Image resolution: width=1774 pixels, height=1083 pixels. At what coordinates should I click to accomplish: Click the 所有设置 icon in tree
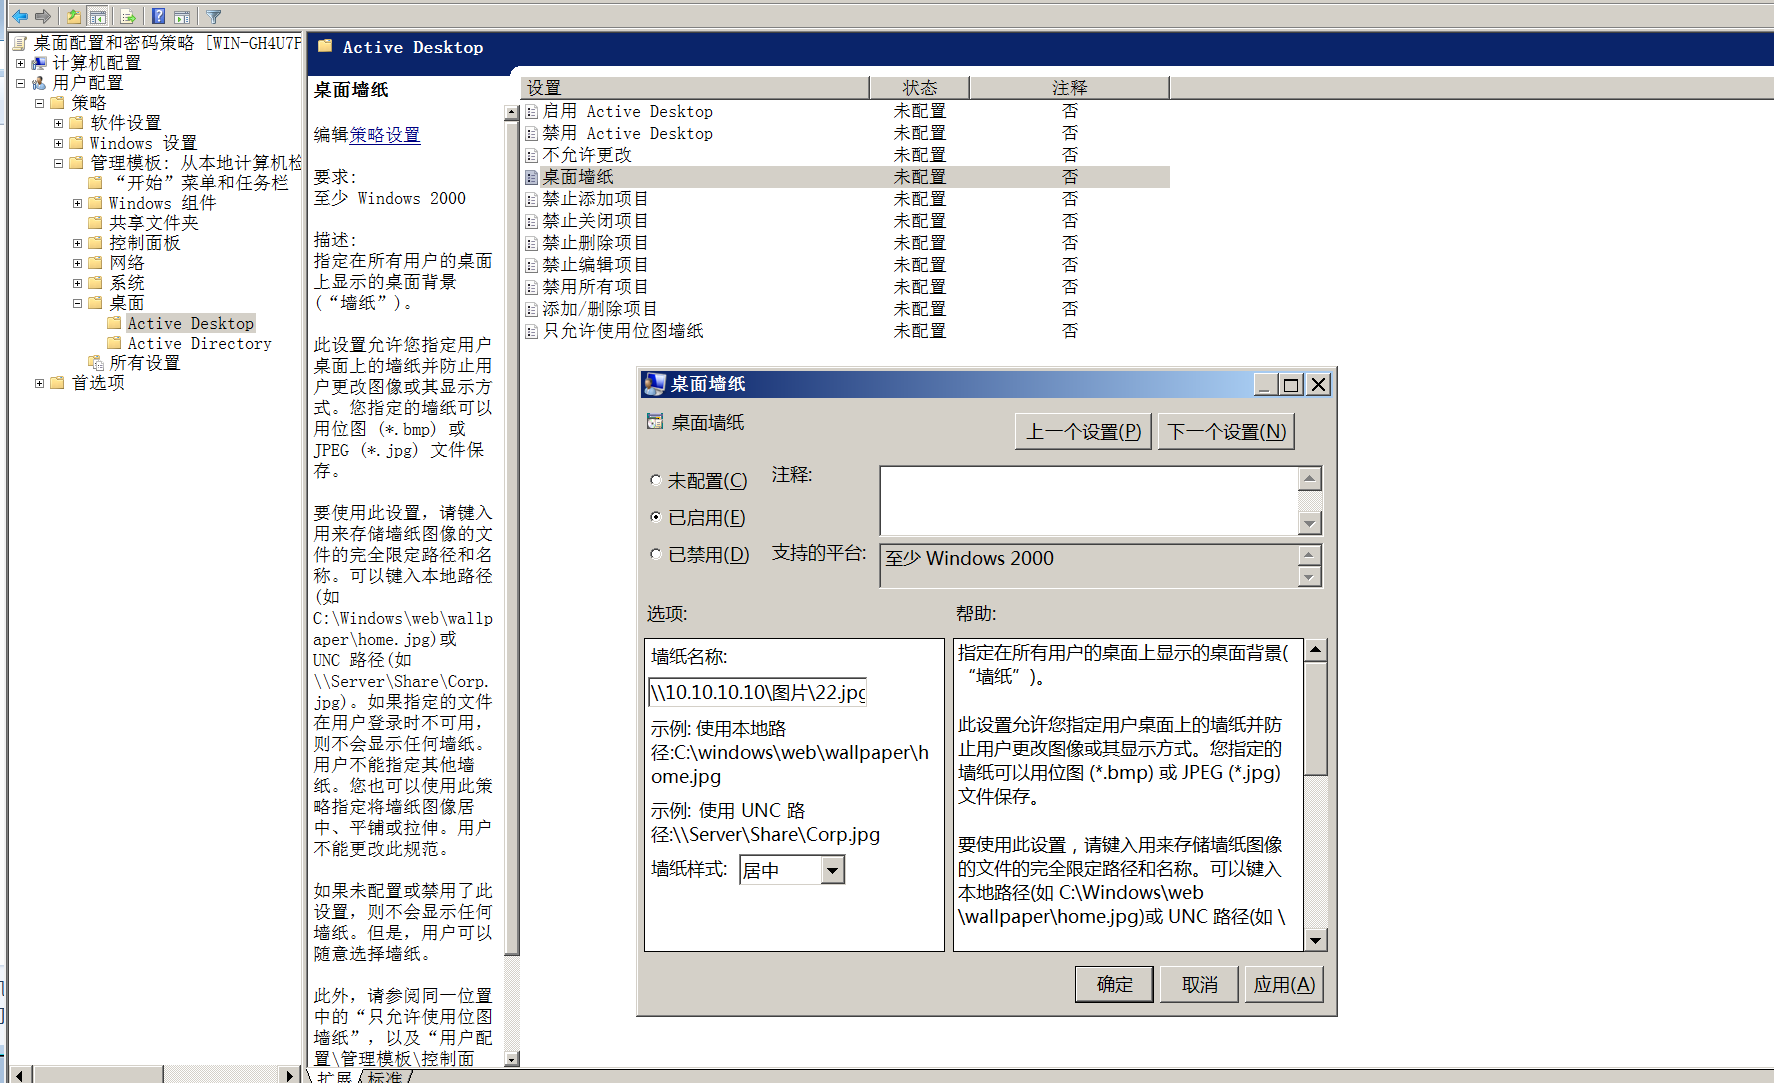point(96,363)
